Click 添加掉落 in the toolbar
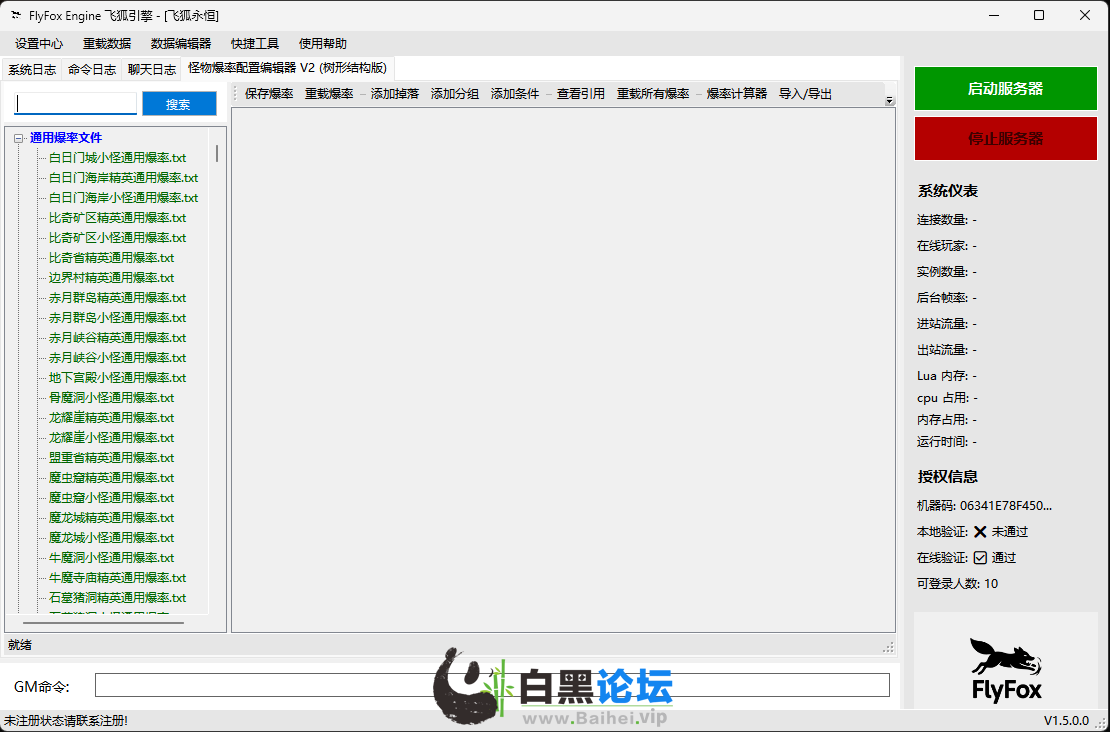Viewport: 1110px width, 732px height. 395,94
